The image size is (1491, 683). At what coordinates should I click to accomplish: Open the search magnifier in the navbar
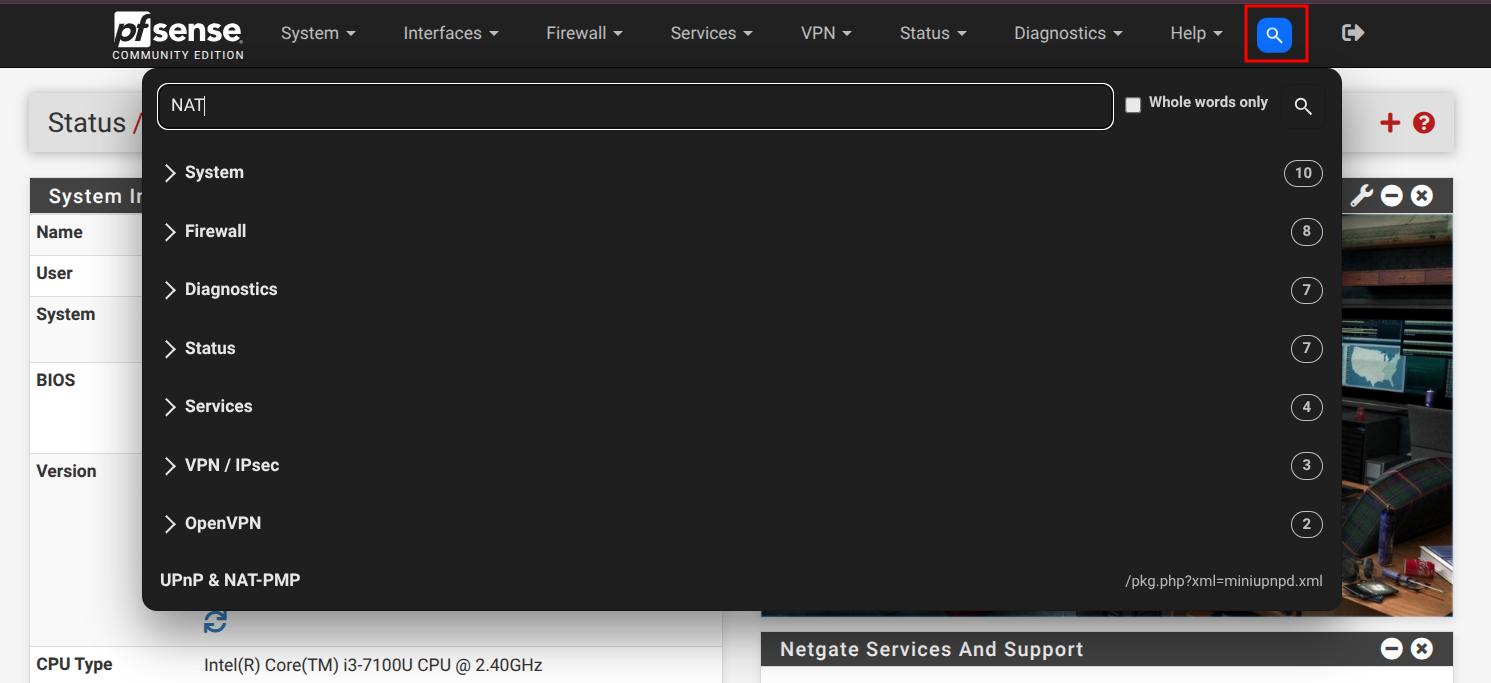[x=1274, y=33]
